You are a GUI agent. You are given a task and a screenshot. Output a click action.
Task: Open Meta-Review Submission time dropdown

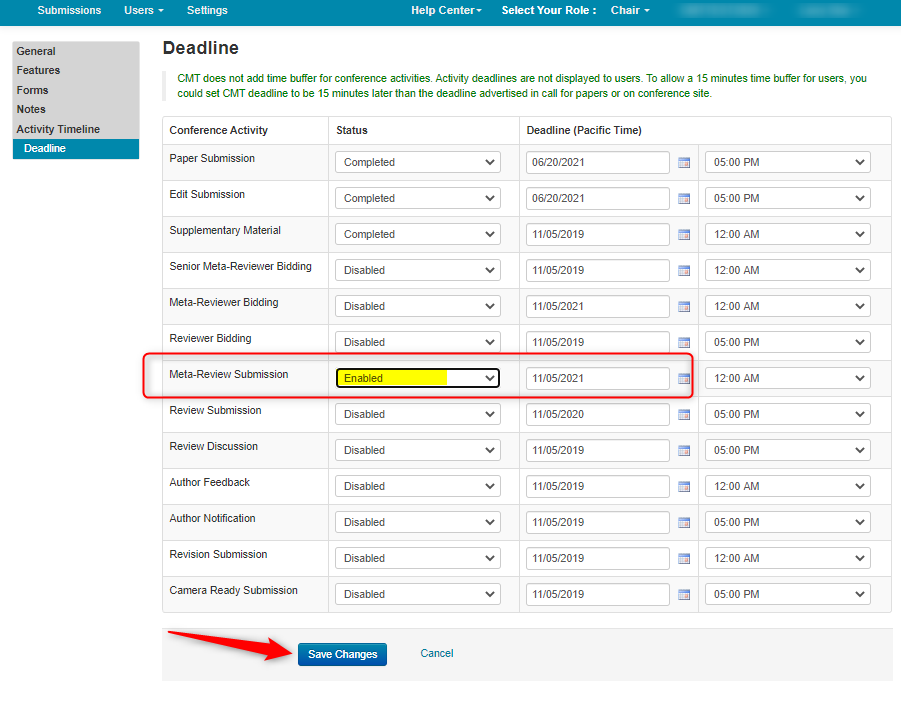(x=788, y=378)
